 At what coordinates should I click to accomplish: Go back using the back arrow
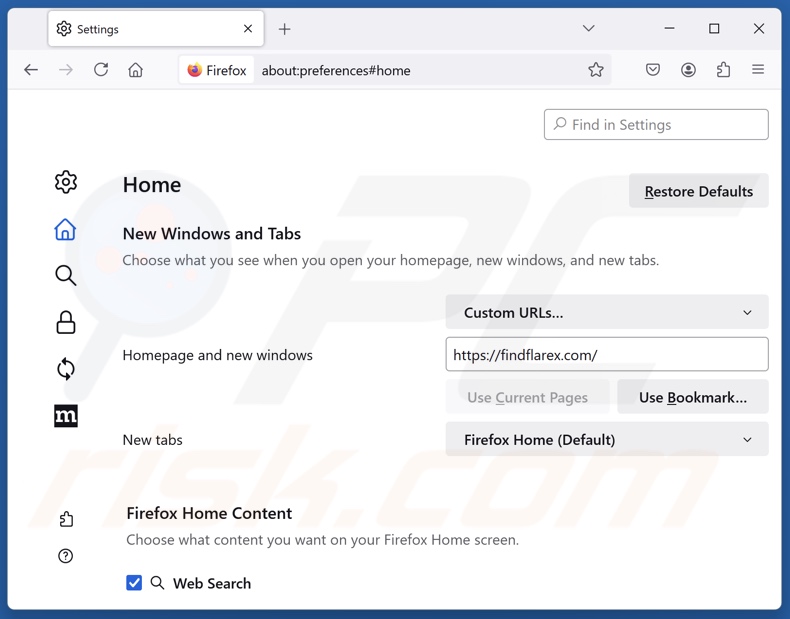(x=31, y=70)
